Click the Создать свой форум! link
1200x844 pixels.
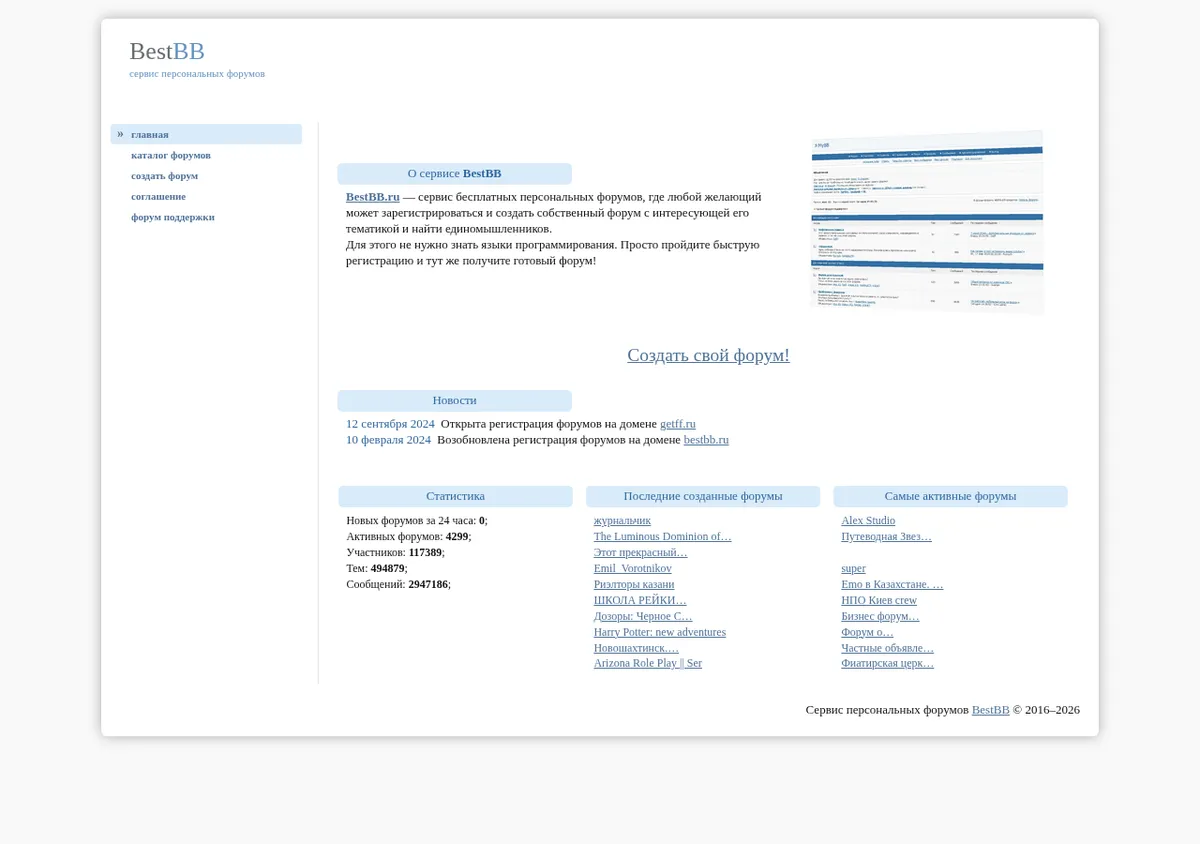708,355
